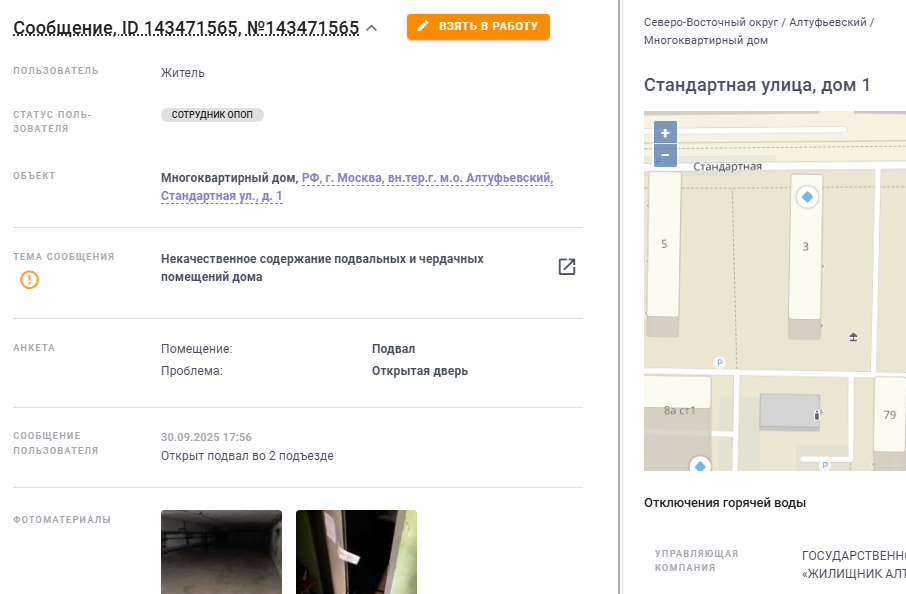The height and width of the screenshot is (594, 906).
Task: Click the blue marker at the map's bottom edge
Action: pyautogui.click(x=700, y=465)
